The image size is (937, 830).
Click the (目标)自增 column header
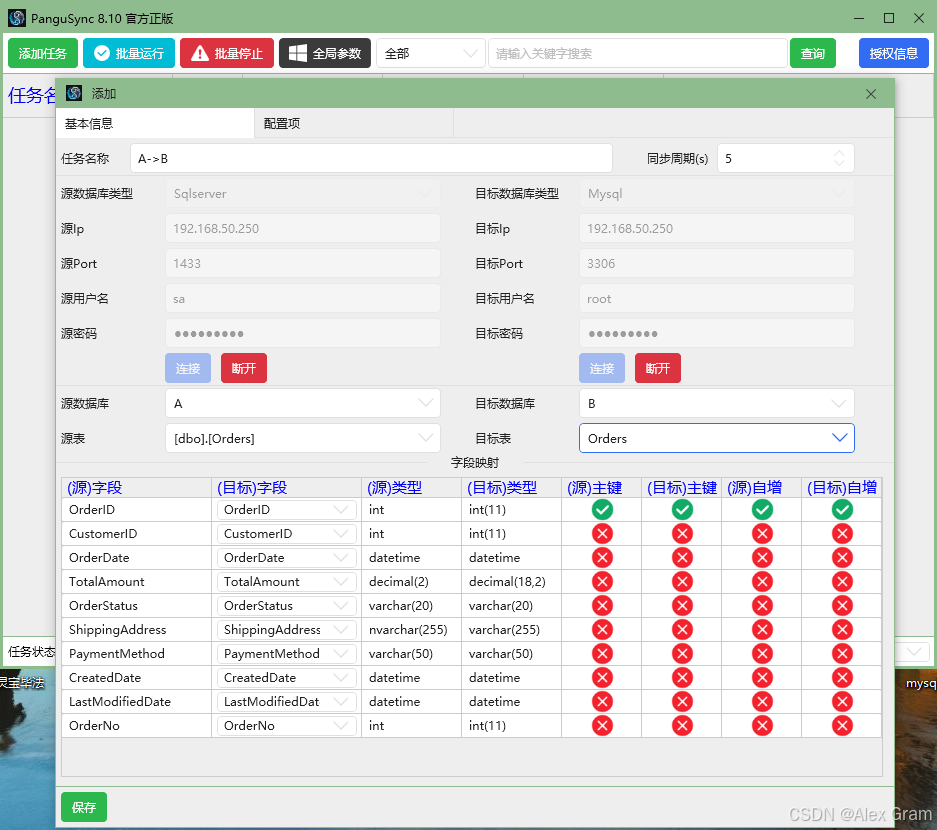point(842,488)
